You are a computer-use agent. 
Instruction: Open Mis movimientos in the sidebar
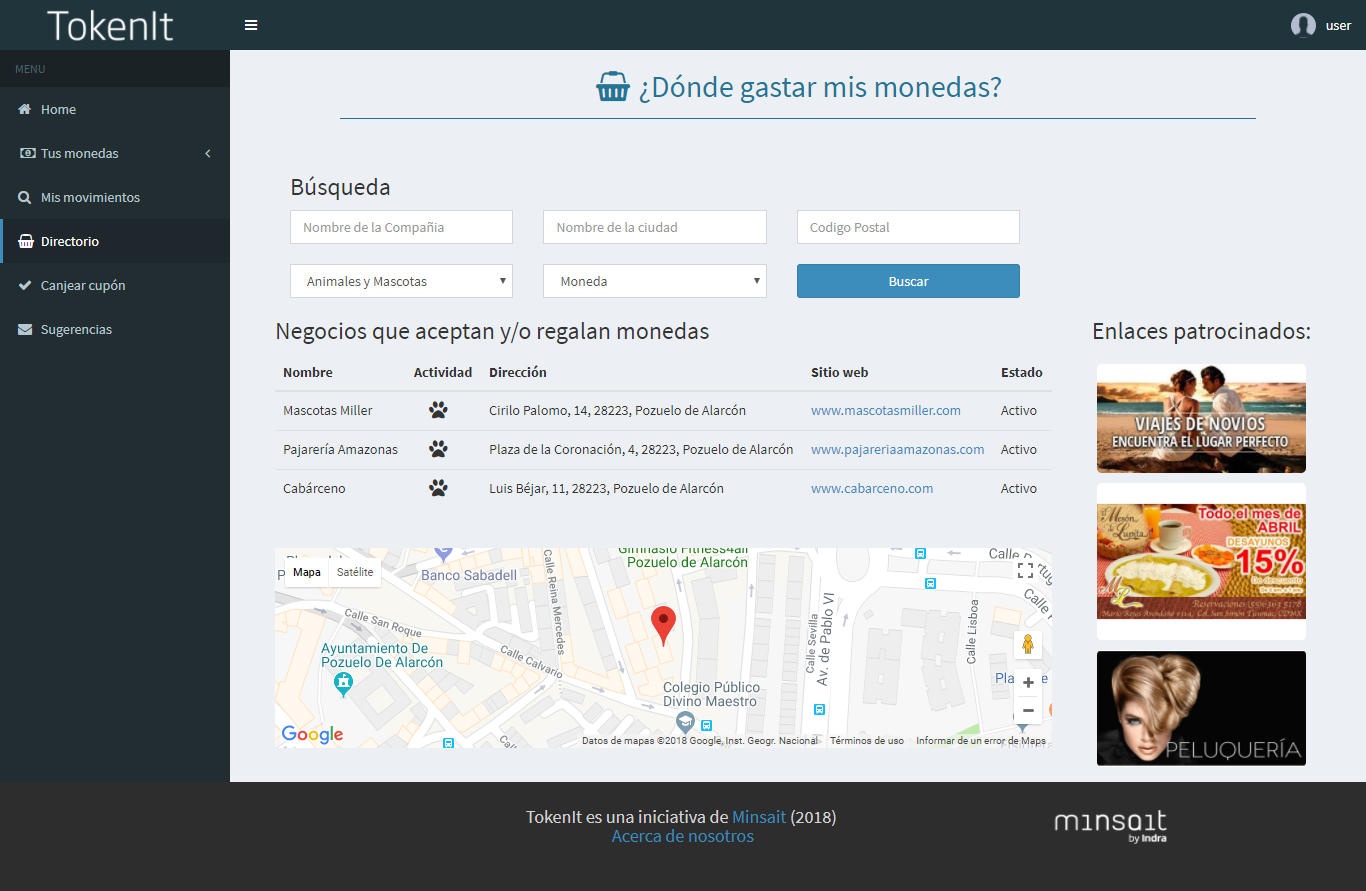point(90,197)
